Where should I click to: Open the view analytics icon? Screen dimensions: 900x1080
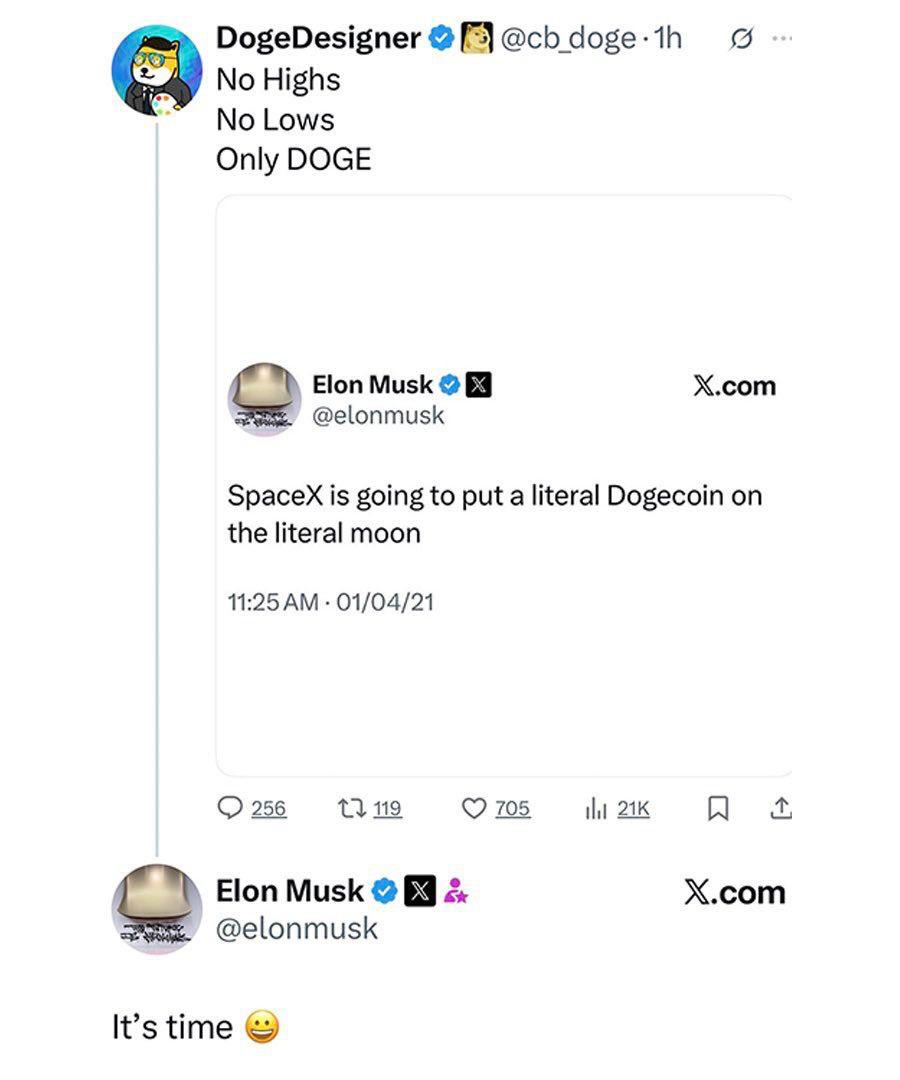coord(596,808)
